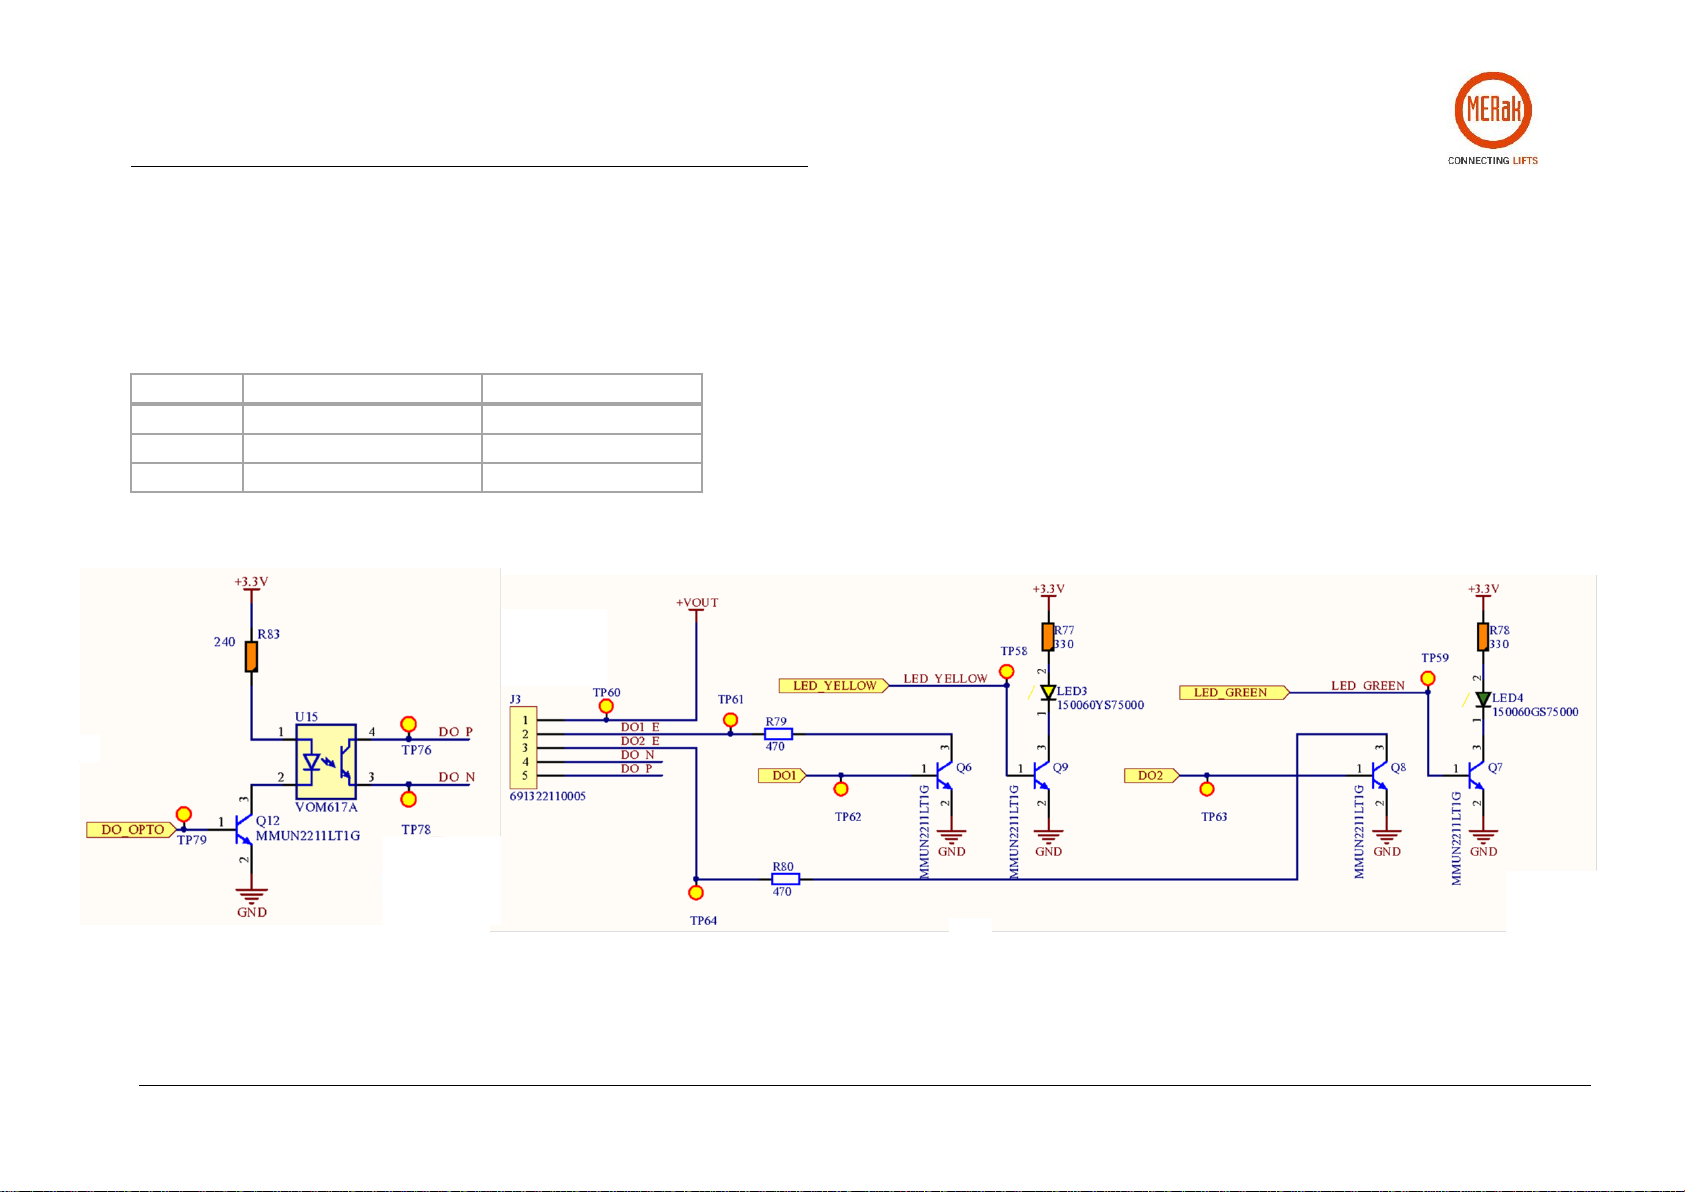Click the DO_OPTO port label
The height and width of the screenshot is (1192, 1685).
(132, 830)
